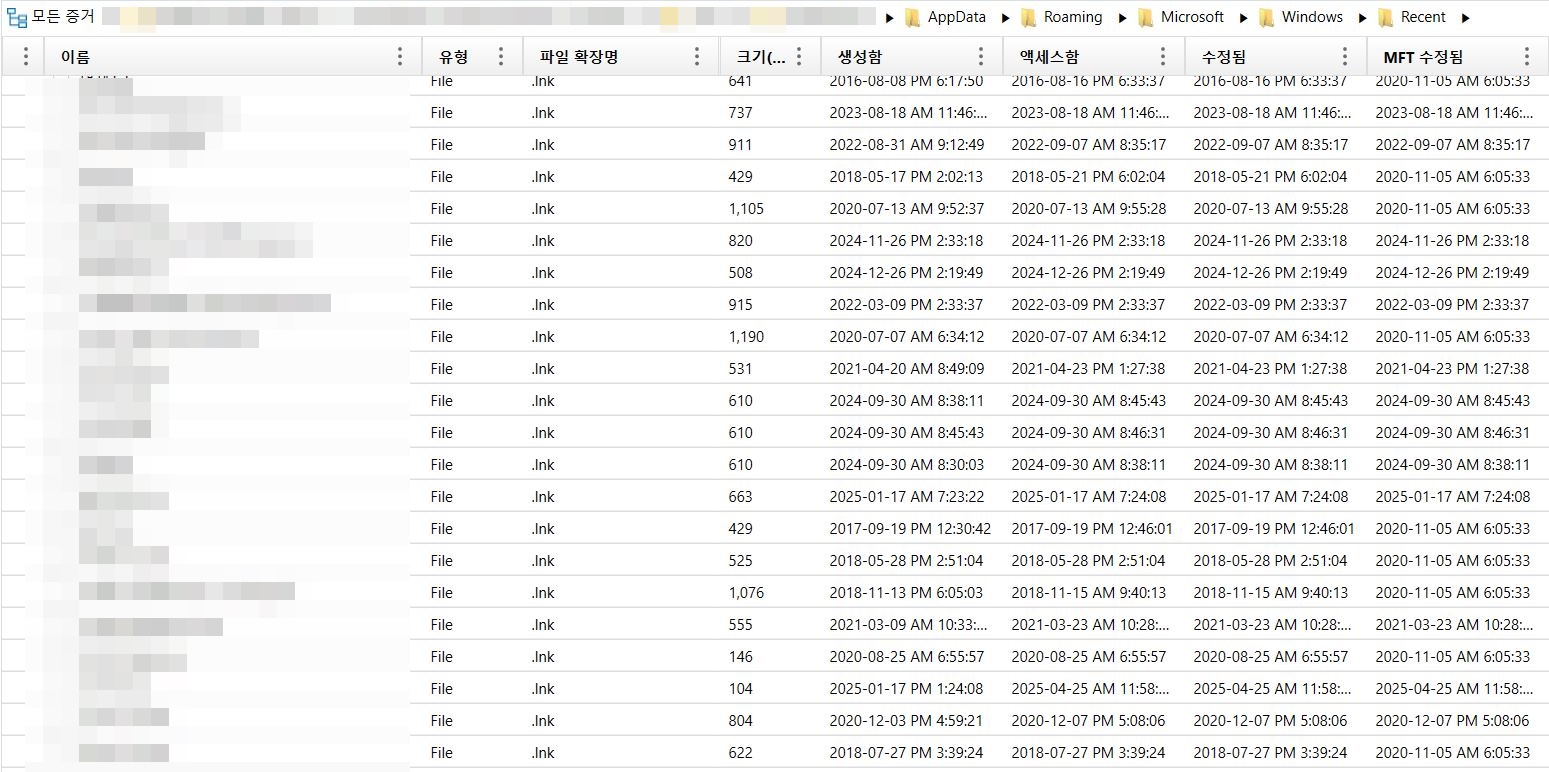Select the size cell 911

[x=741, y=145]
